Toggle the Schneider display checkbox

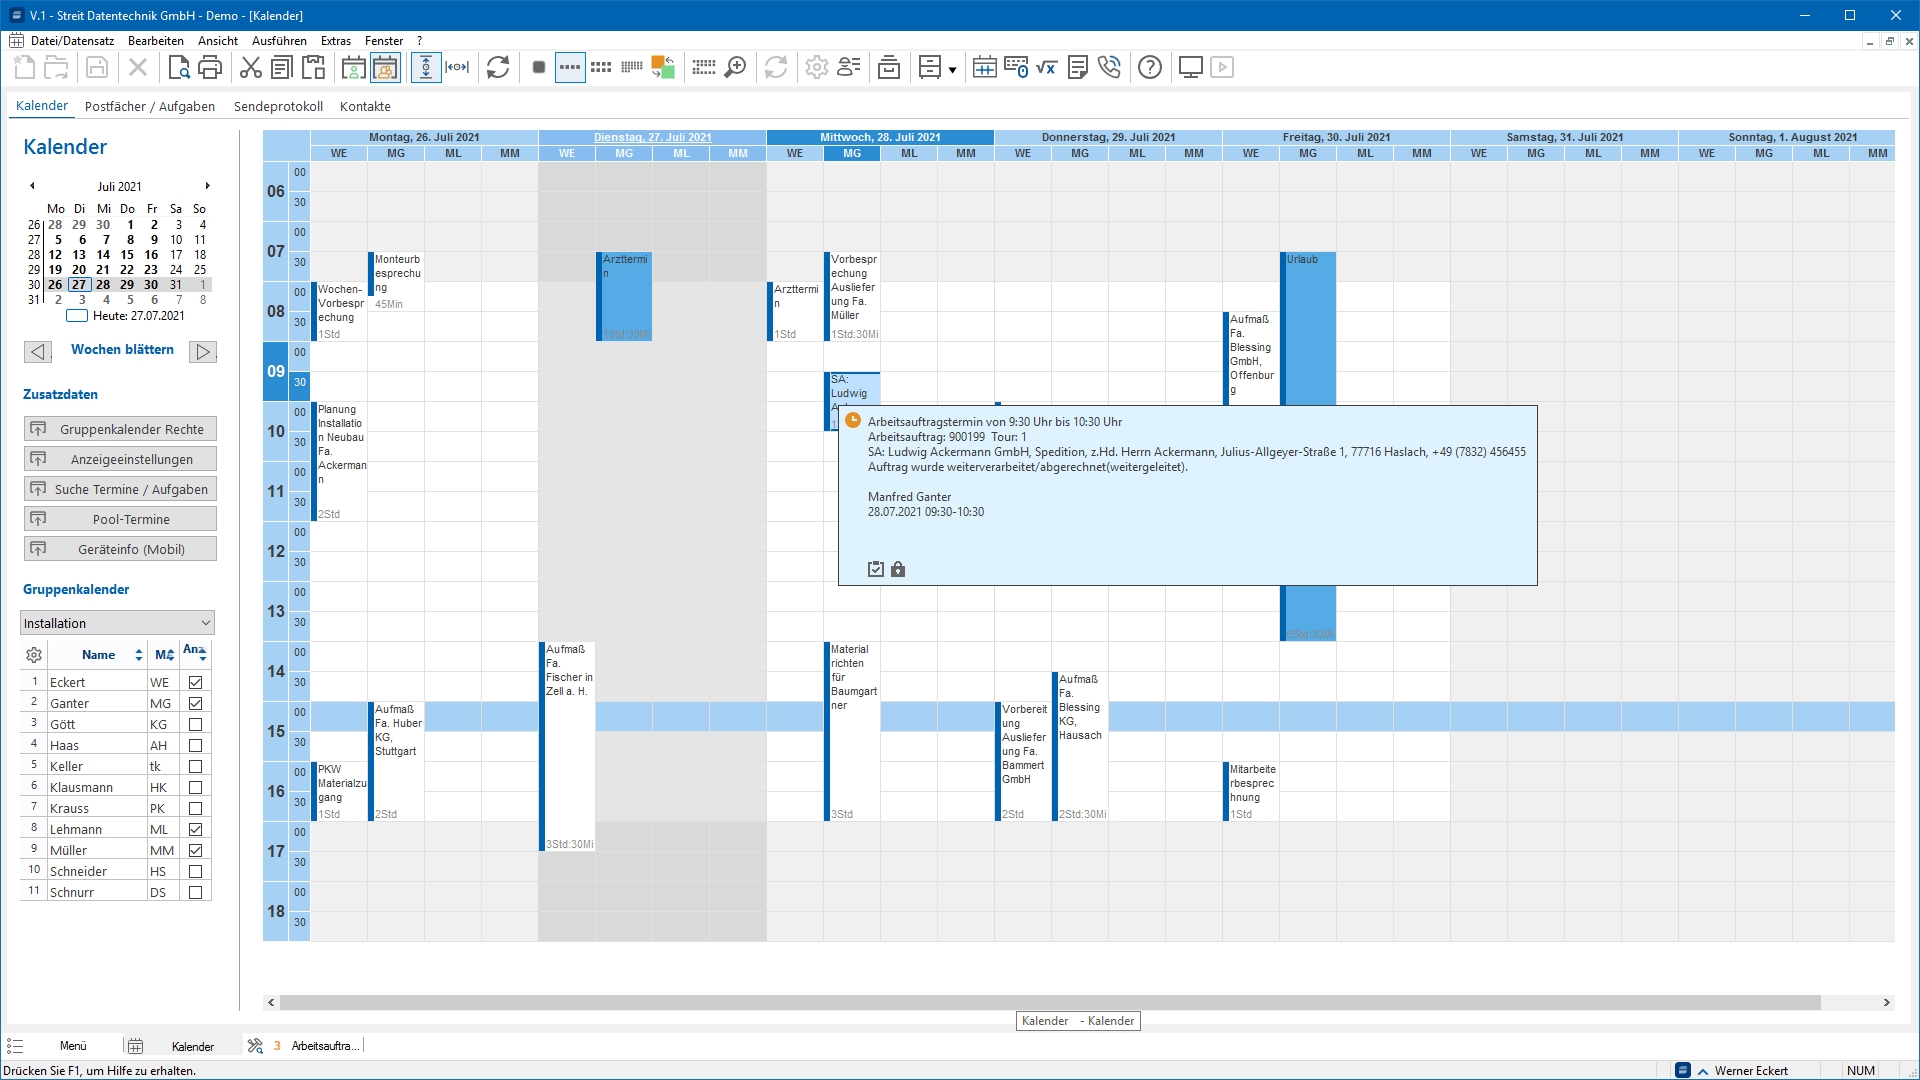pyautogui.click(x=196, y=872)
